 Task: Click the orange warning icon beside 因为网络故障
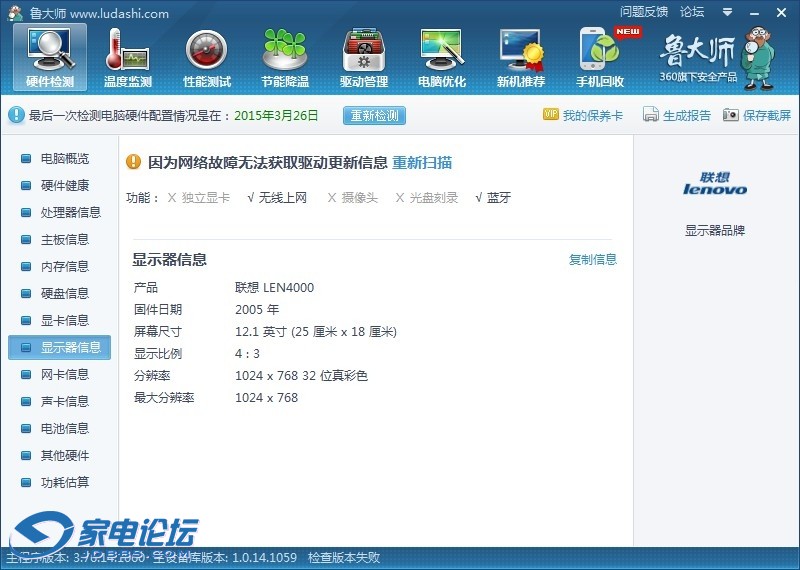click(x=133, y=162)
